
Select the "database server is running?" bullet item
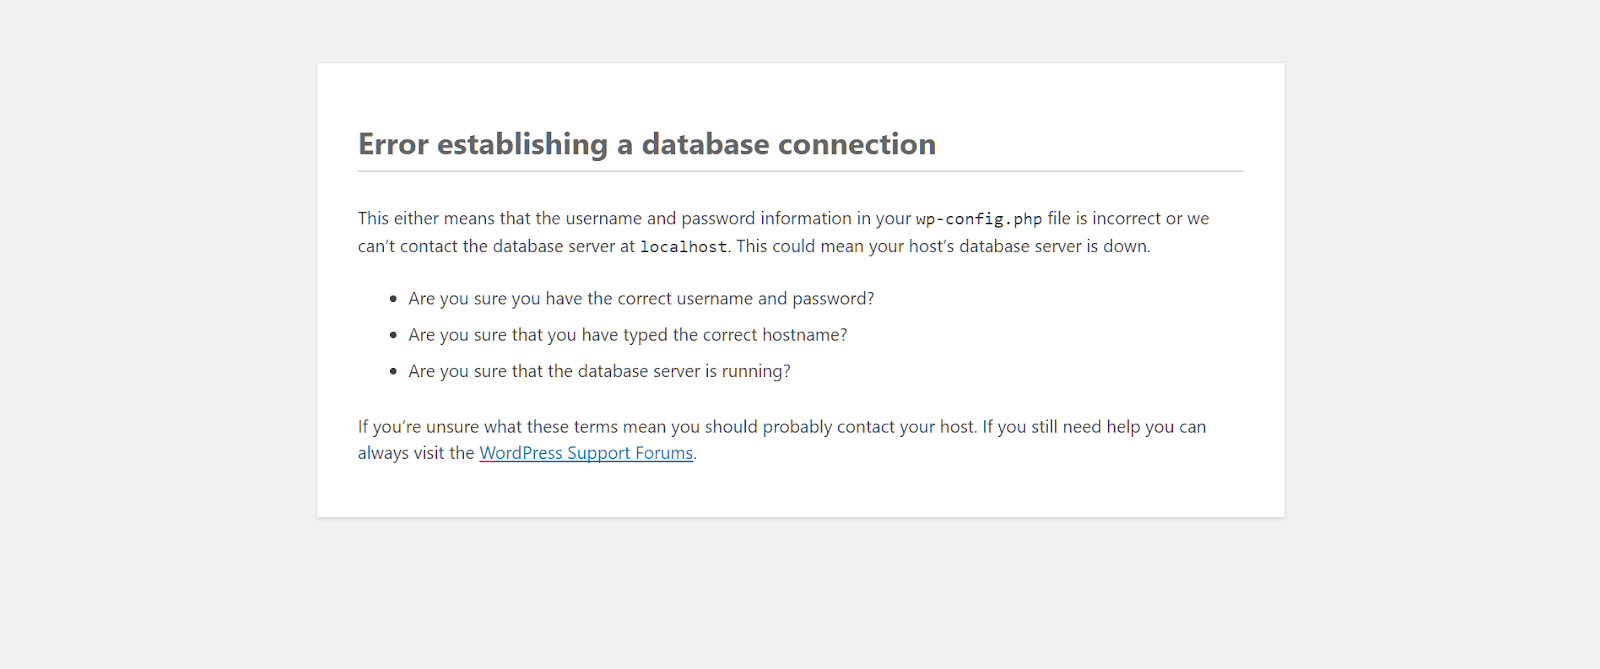(599, 371)
